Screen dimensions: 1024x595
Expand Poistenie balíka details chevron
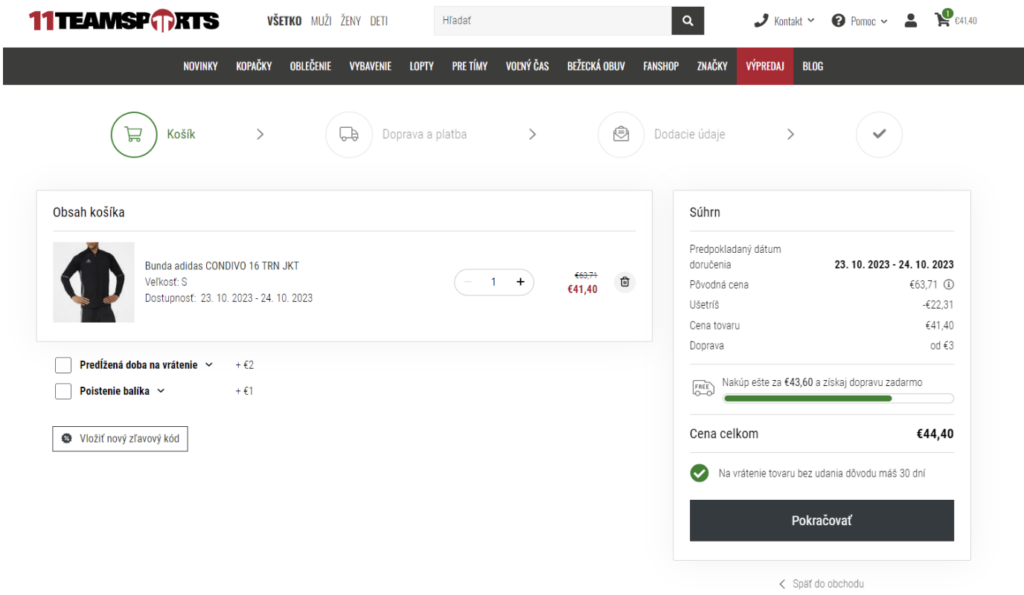click(161, 391)
